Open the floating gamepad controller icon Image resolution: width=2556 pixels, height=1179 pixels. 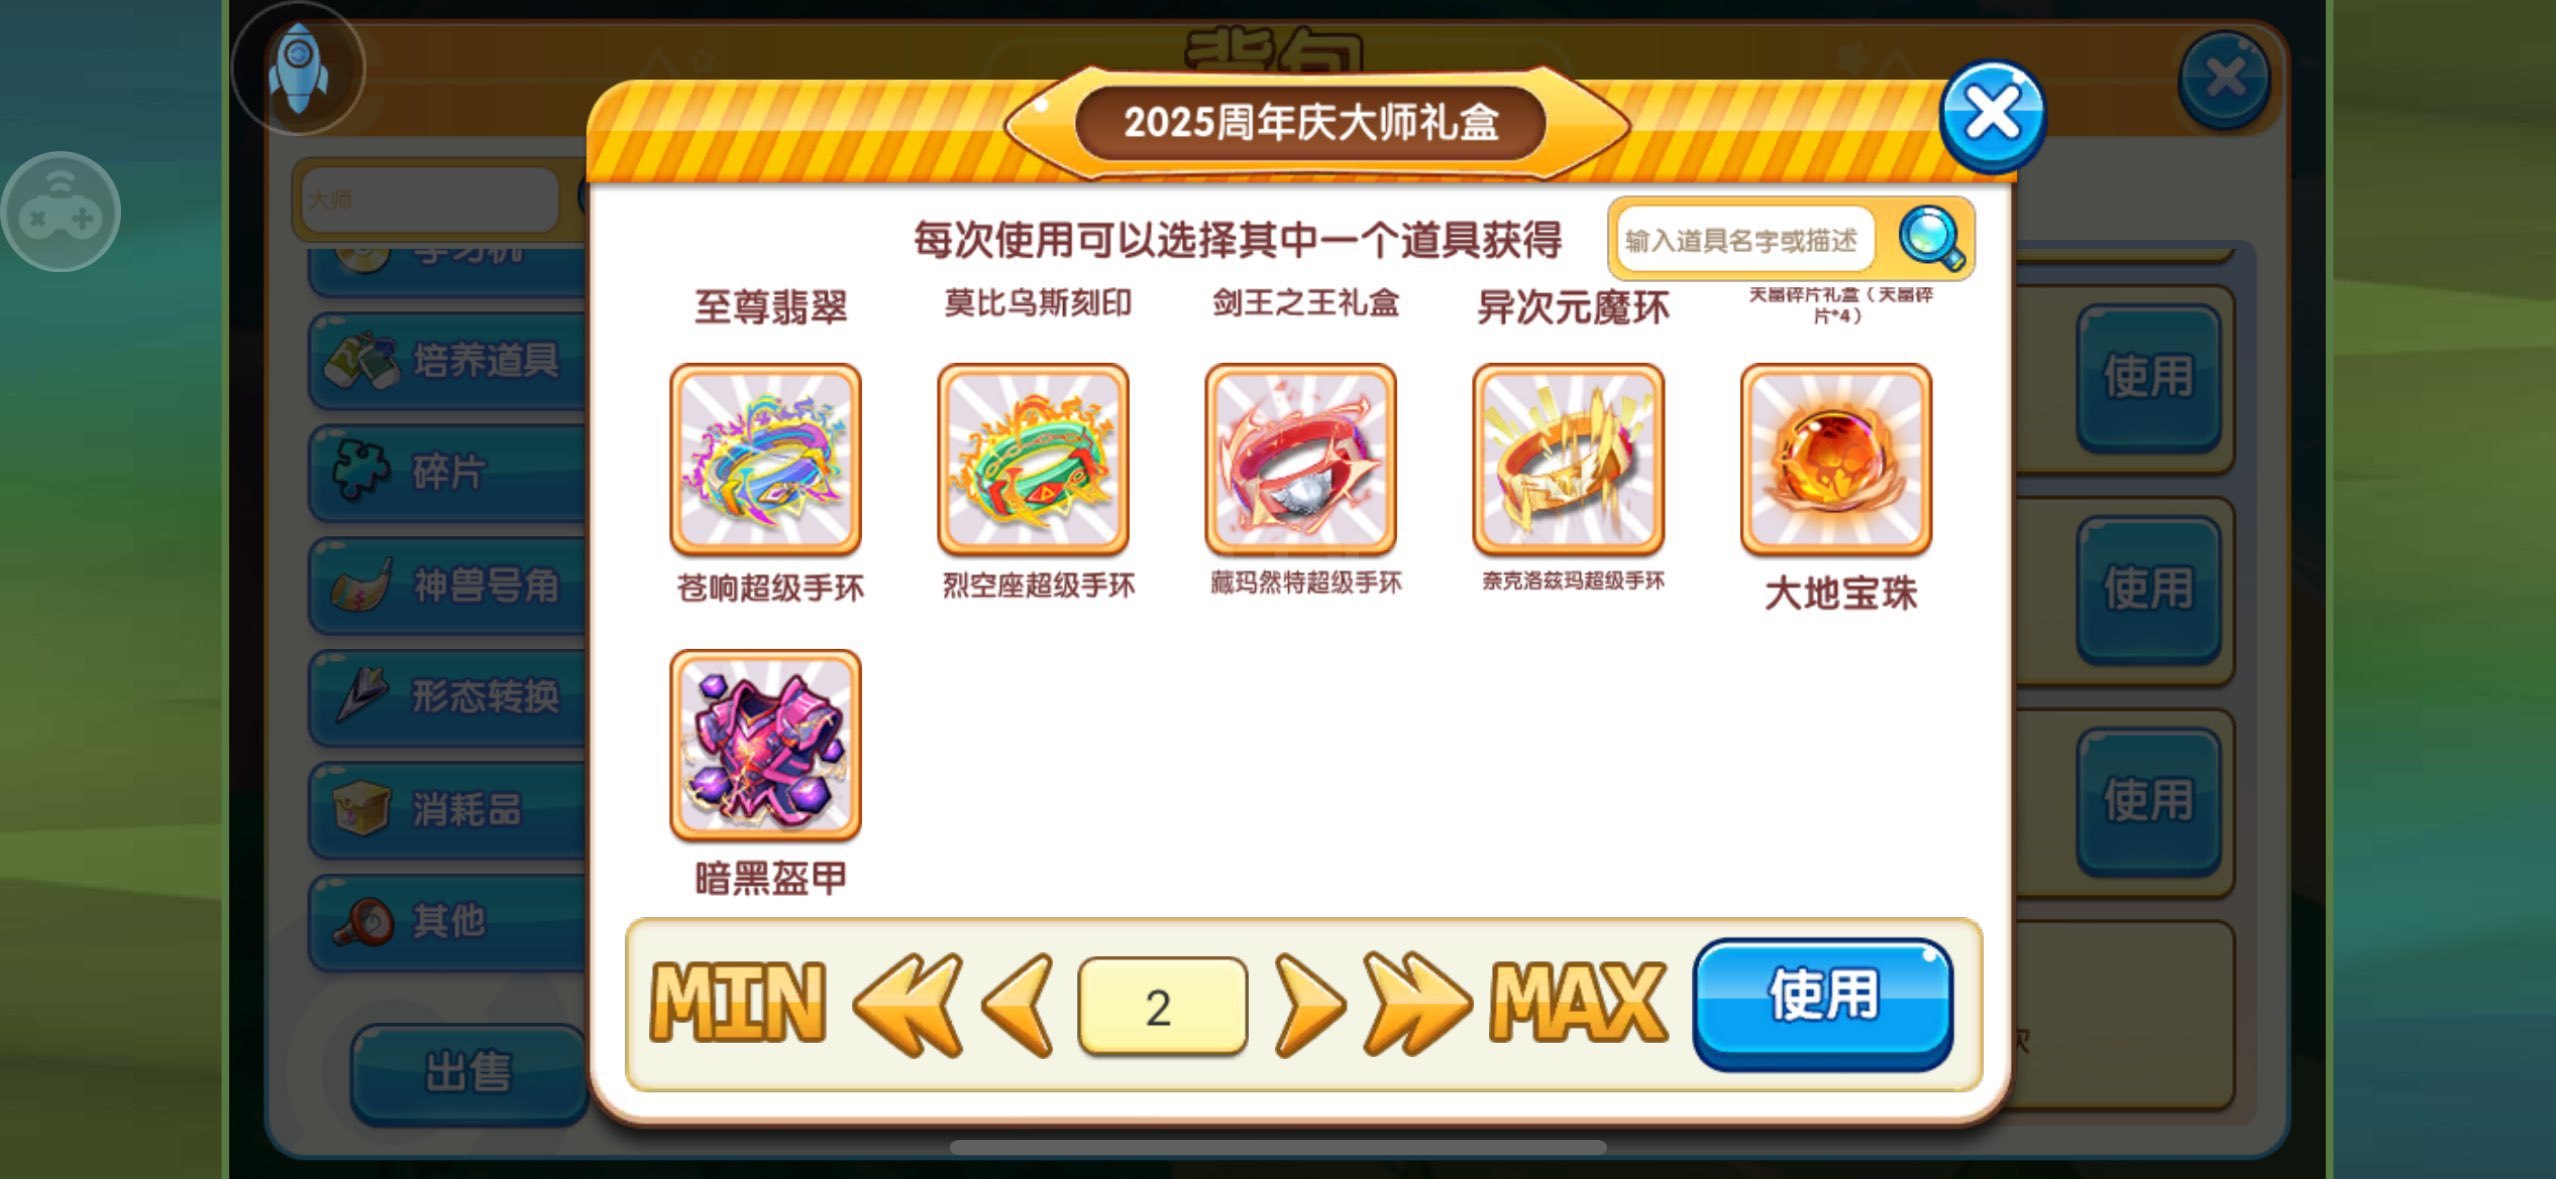pos(61,211)
